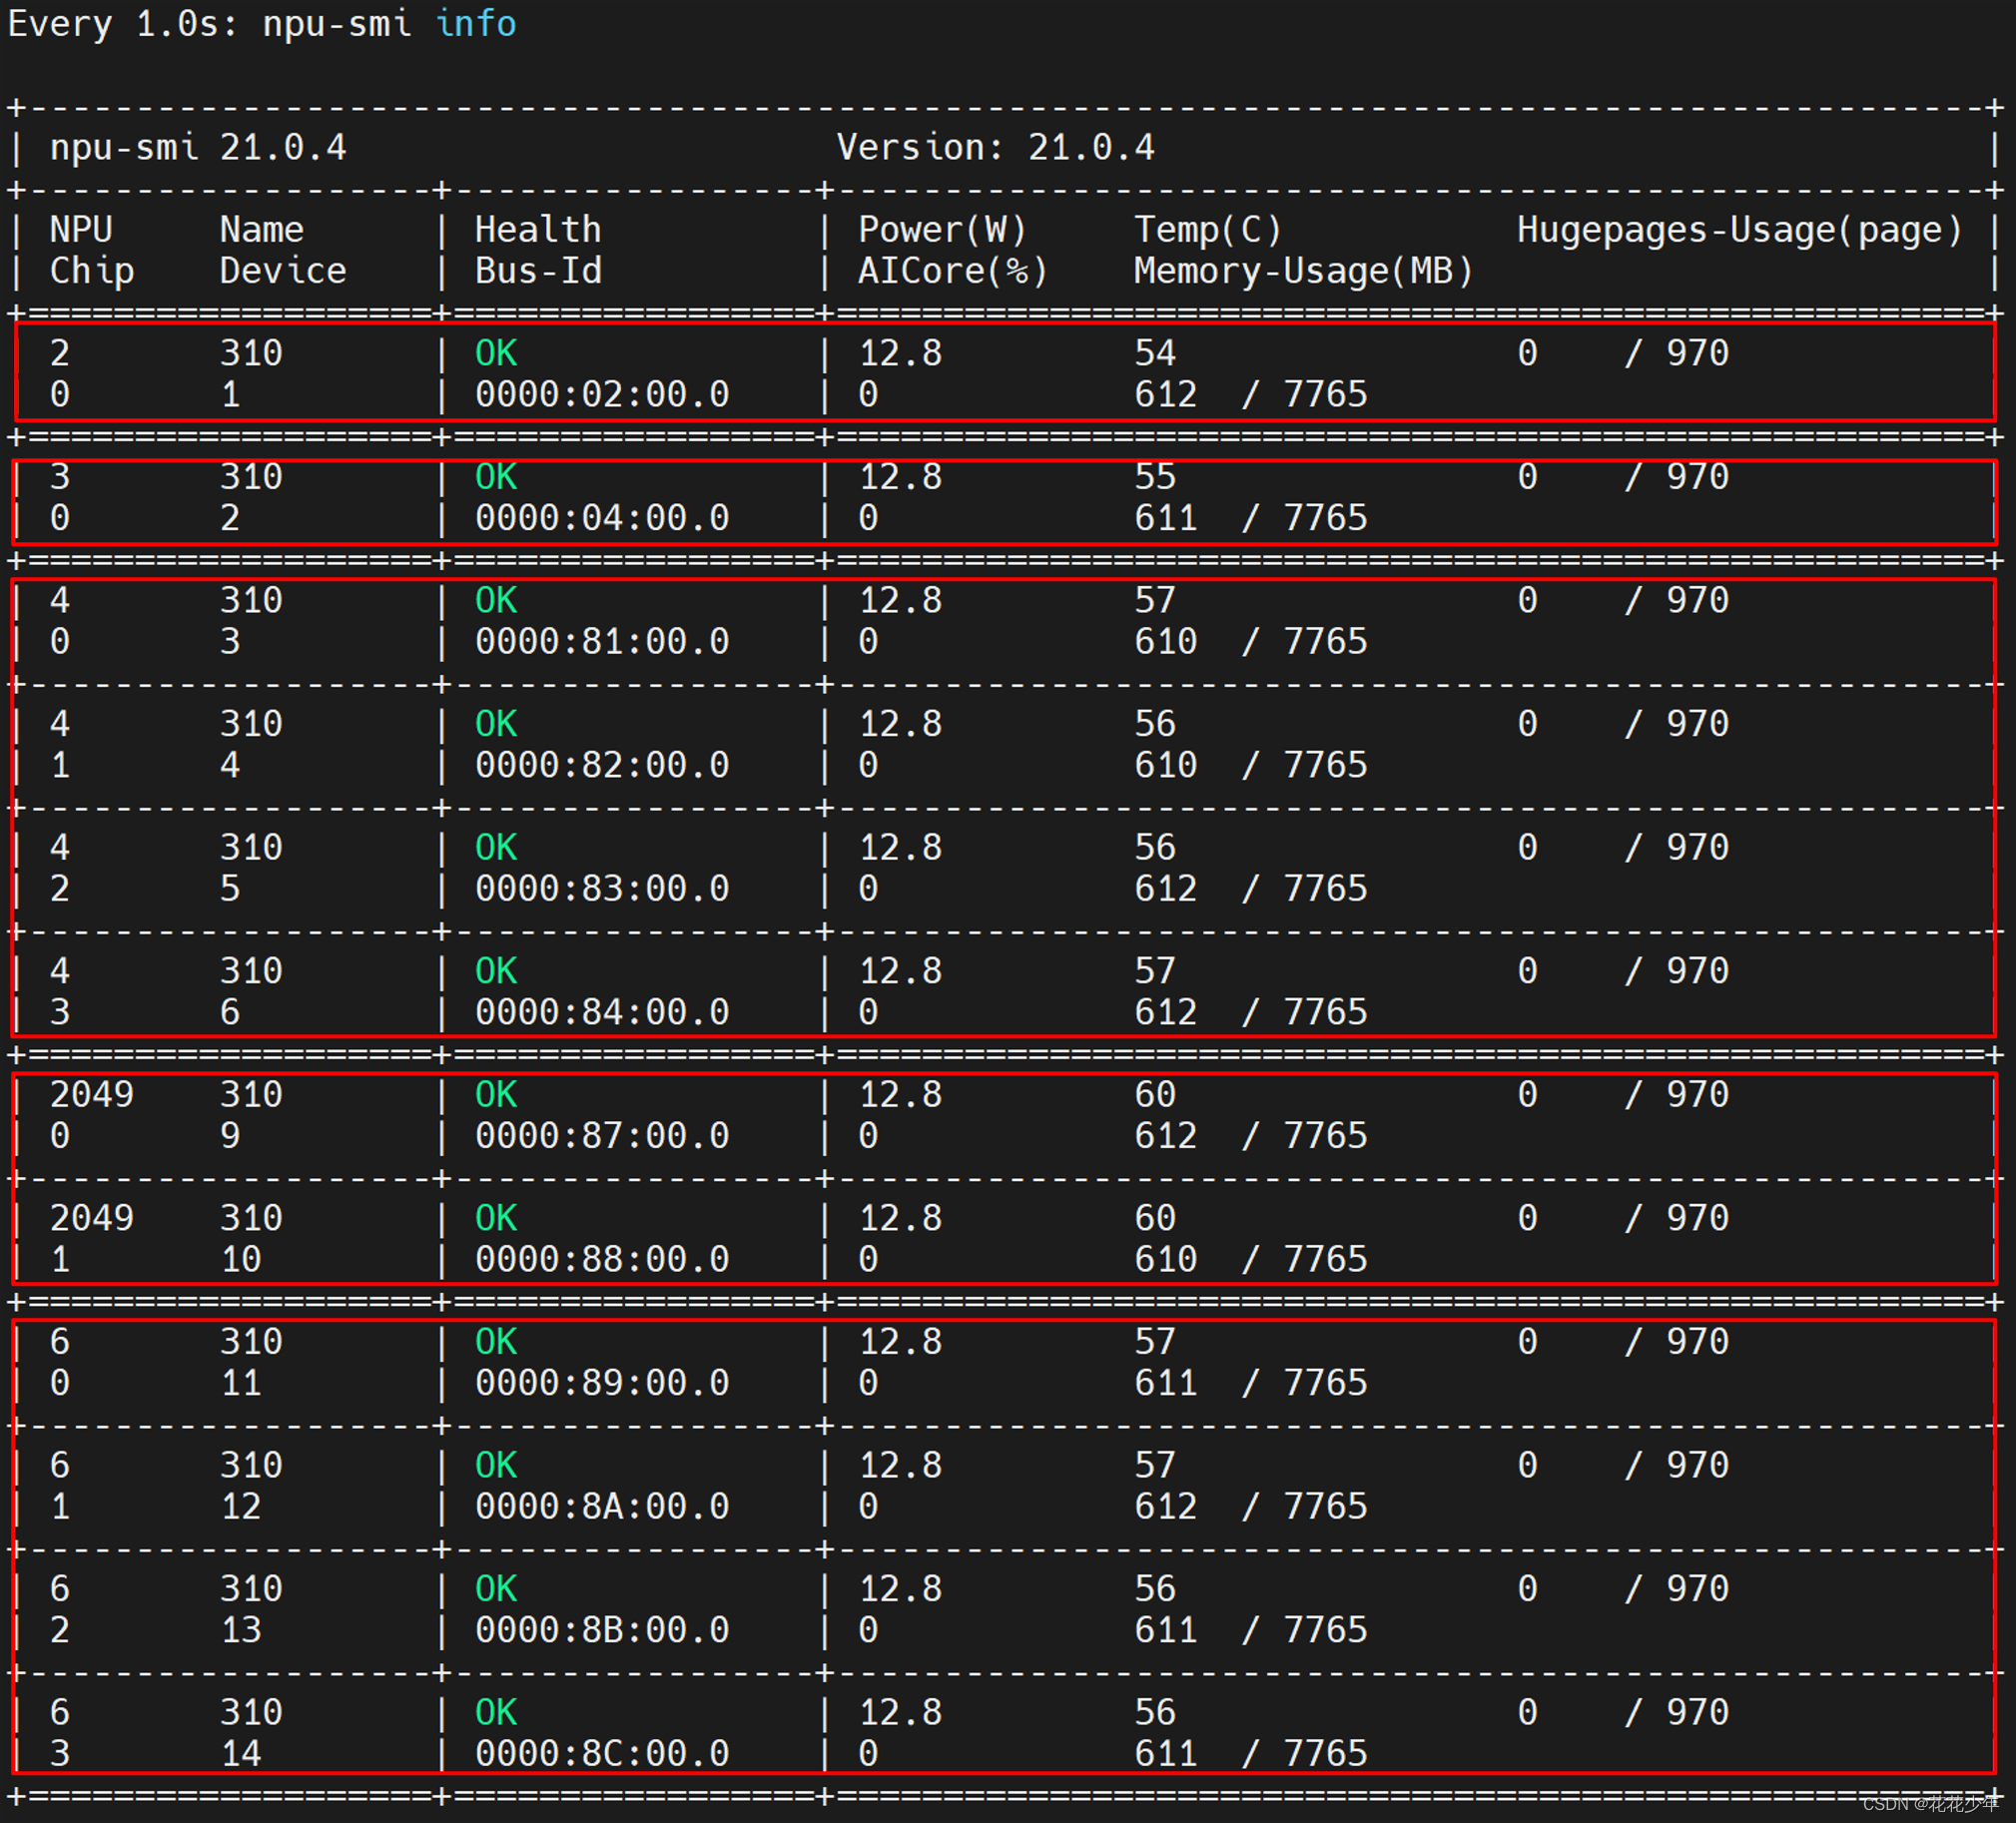Image resolution: width=2016 pixels, height=1823 pixels.
Task: Click the 'Health' column header
Action: click(x=538, y=230)
